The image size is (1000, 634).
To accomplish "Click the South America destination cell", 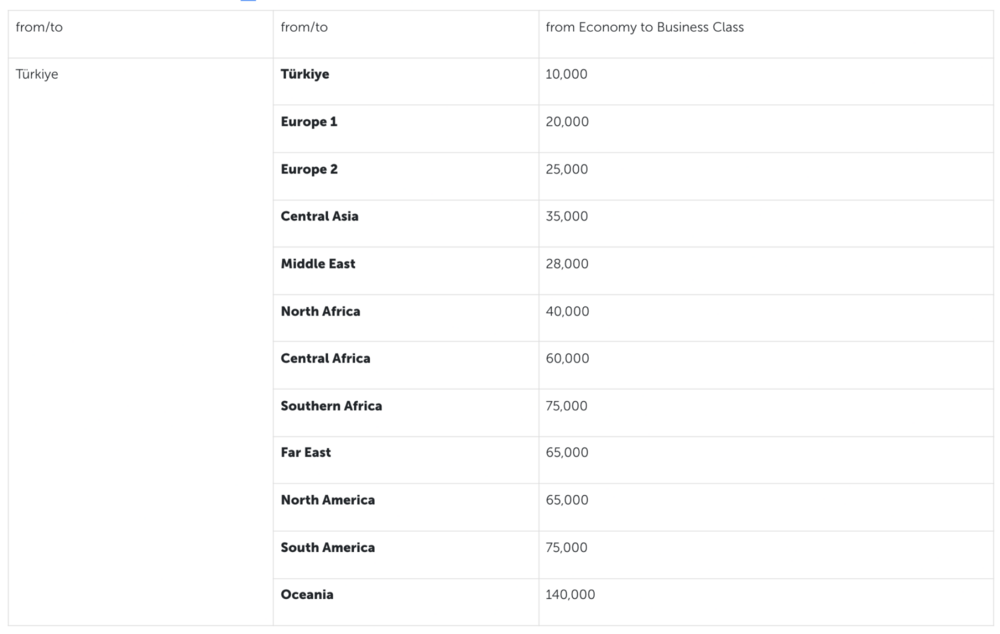I will pos(328,548).
